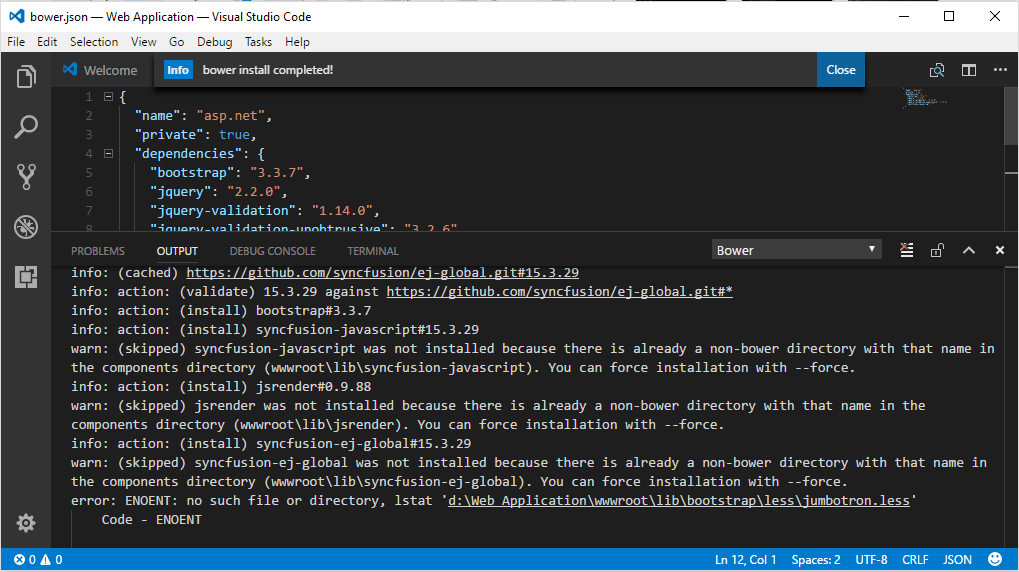Open the Selection menu

pyautogui.click(x=94, y=42)
